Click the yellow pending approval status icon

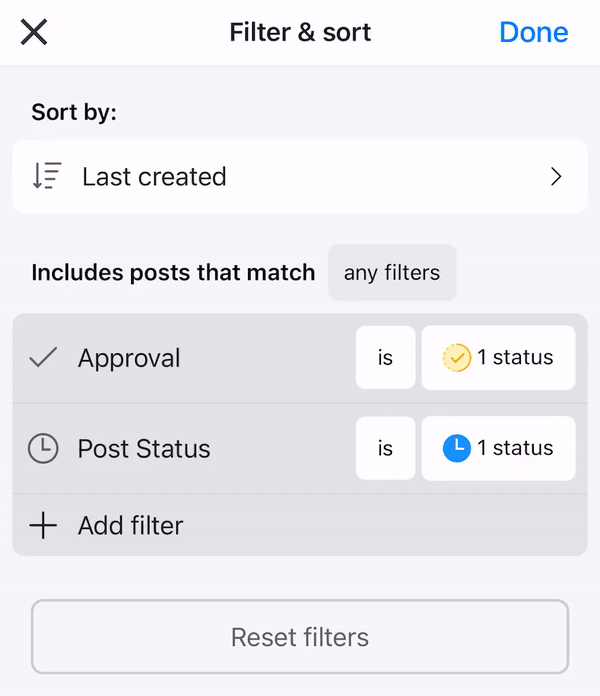pos(456,358)
